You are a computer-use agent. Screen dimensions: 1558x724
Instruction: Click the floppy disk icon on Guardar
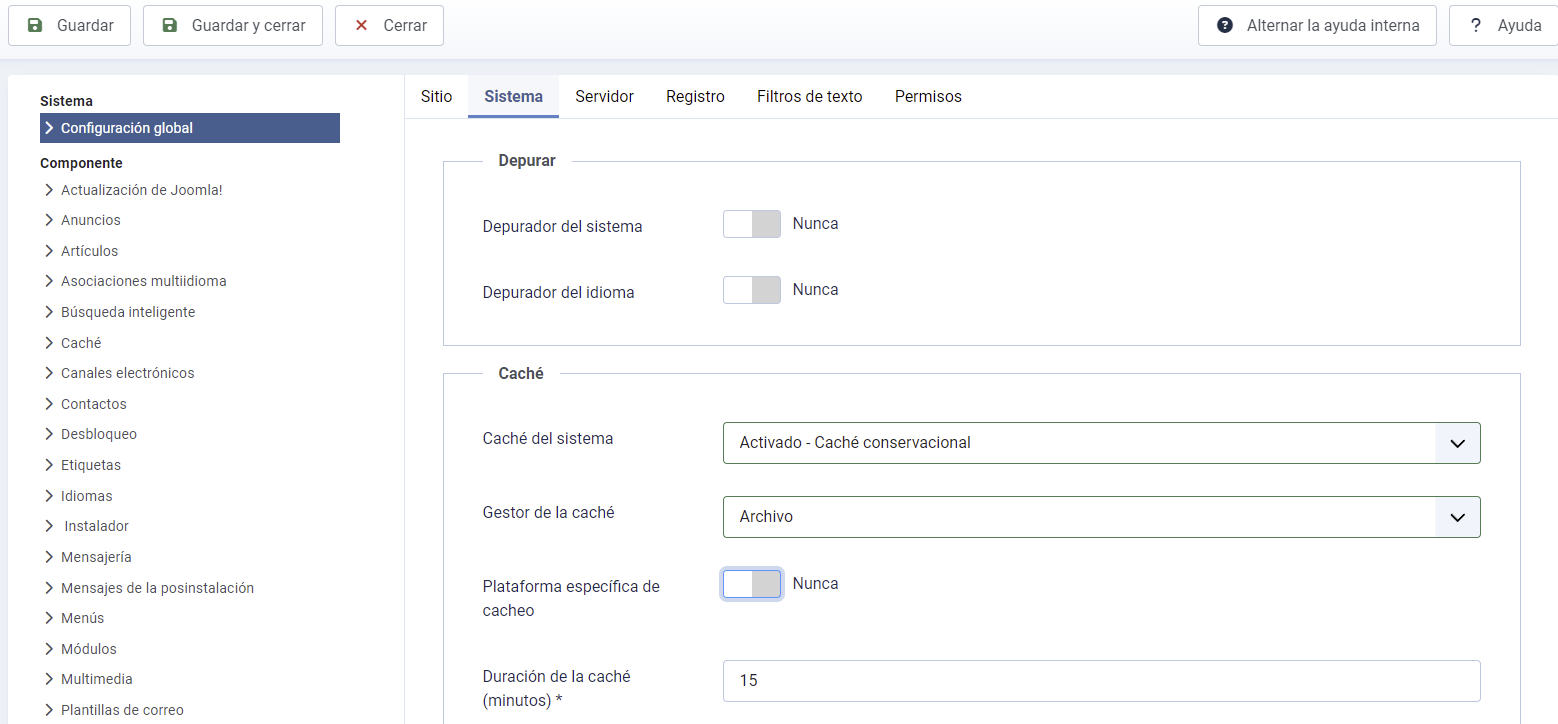(x=35, y=26)
